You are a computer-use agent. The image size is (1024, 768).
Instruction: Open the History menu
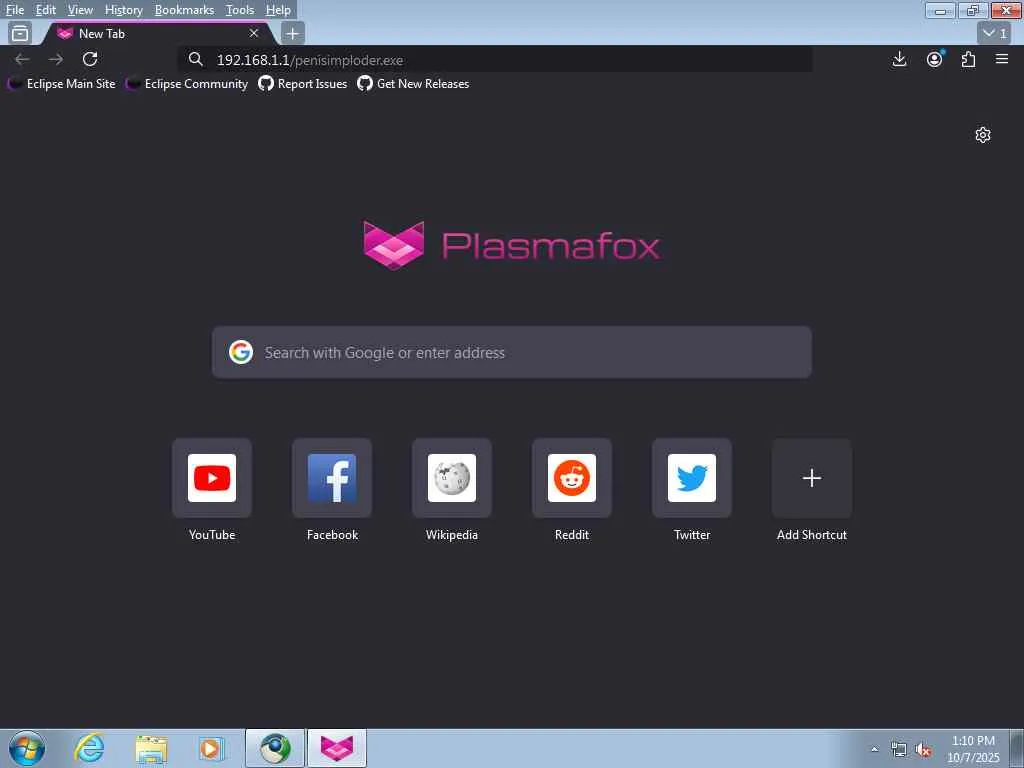tap(123, 10)
